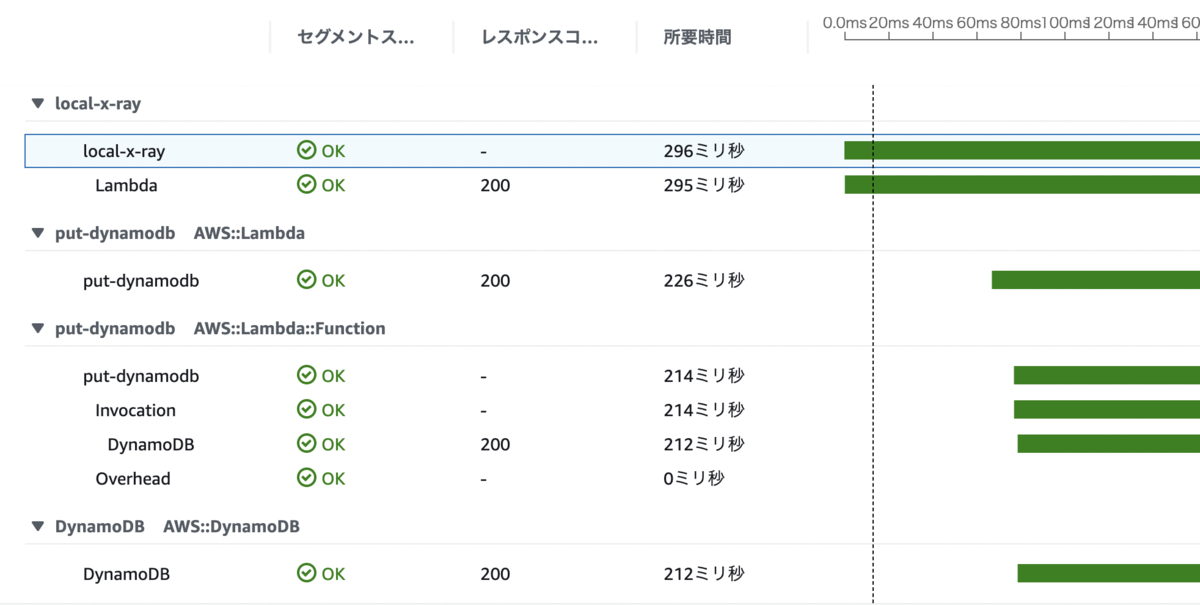
Task: Click the OK icon for put-dynamodb Function segment
Action: pyautogui.click(x=305, y=375)
